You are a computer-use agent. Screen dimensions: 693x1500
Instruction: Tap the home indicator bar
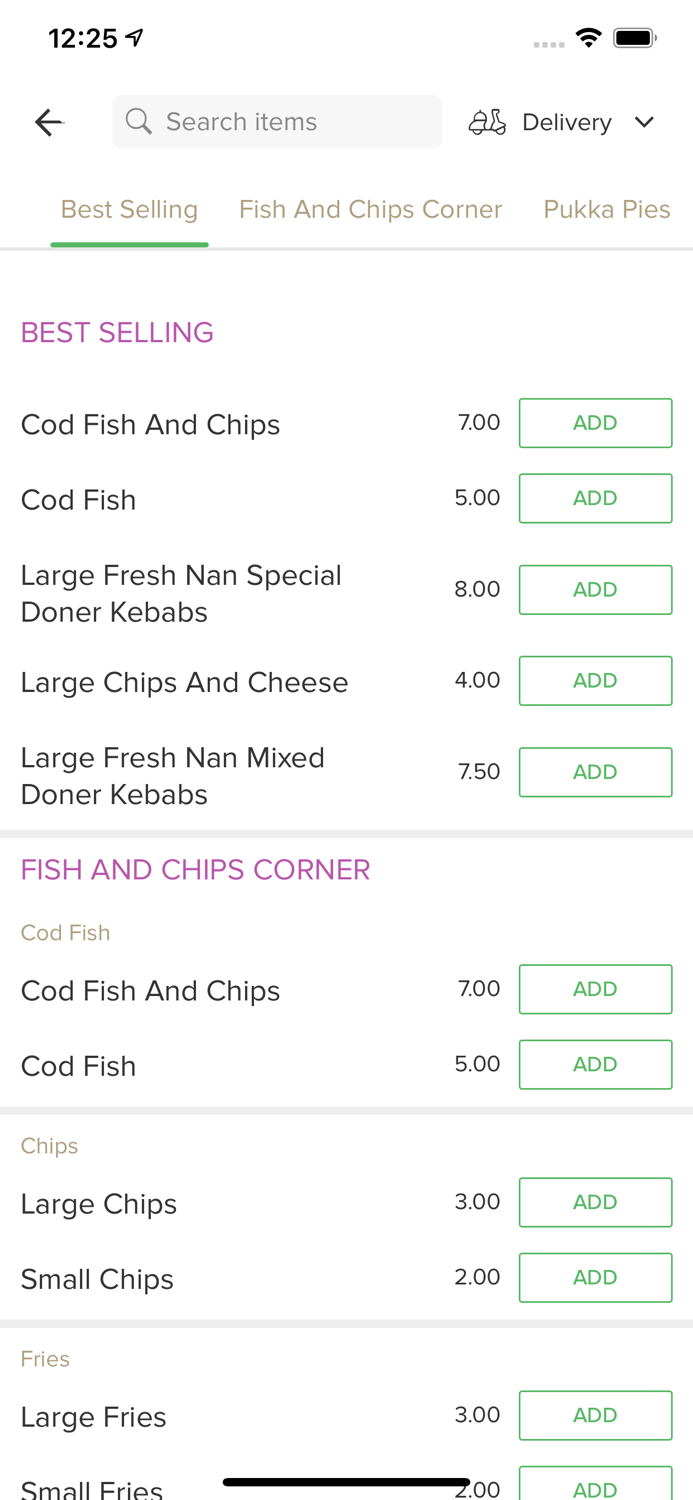tap(346, 1481)
